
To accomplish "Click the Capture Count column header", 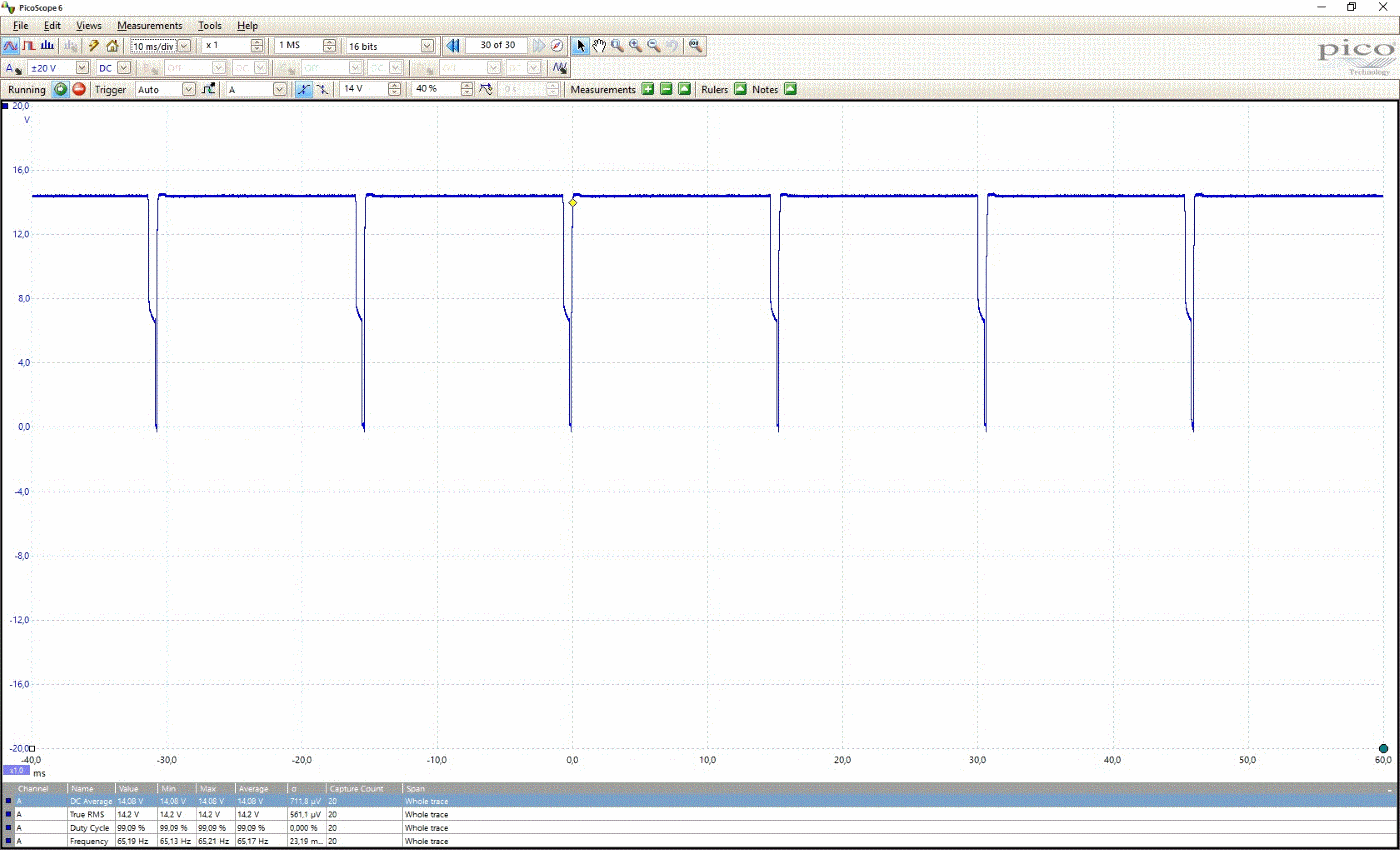I will 364,788.
